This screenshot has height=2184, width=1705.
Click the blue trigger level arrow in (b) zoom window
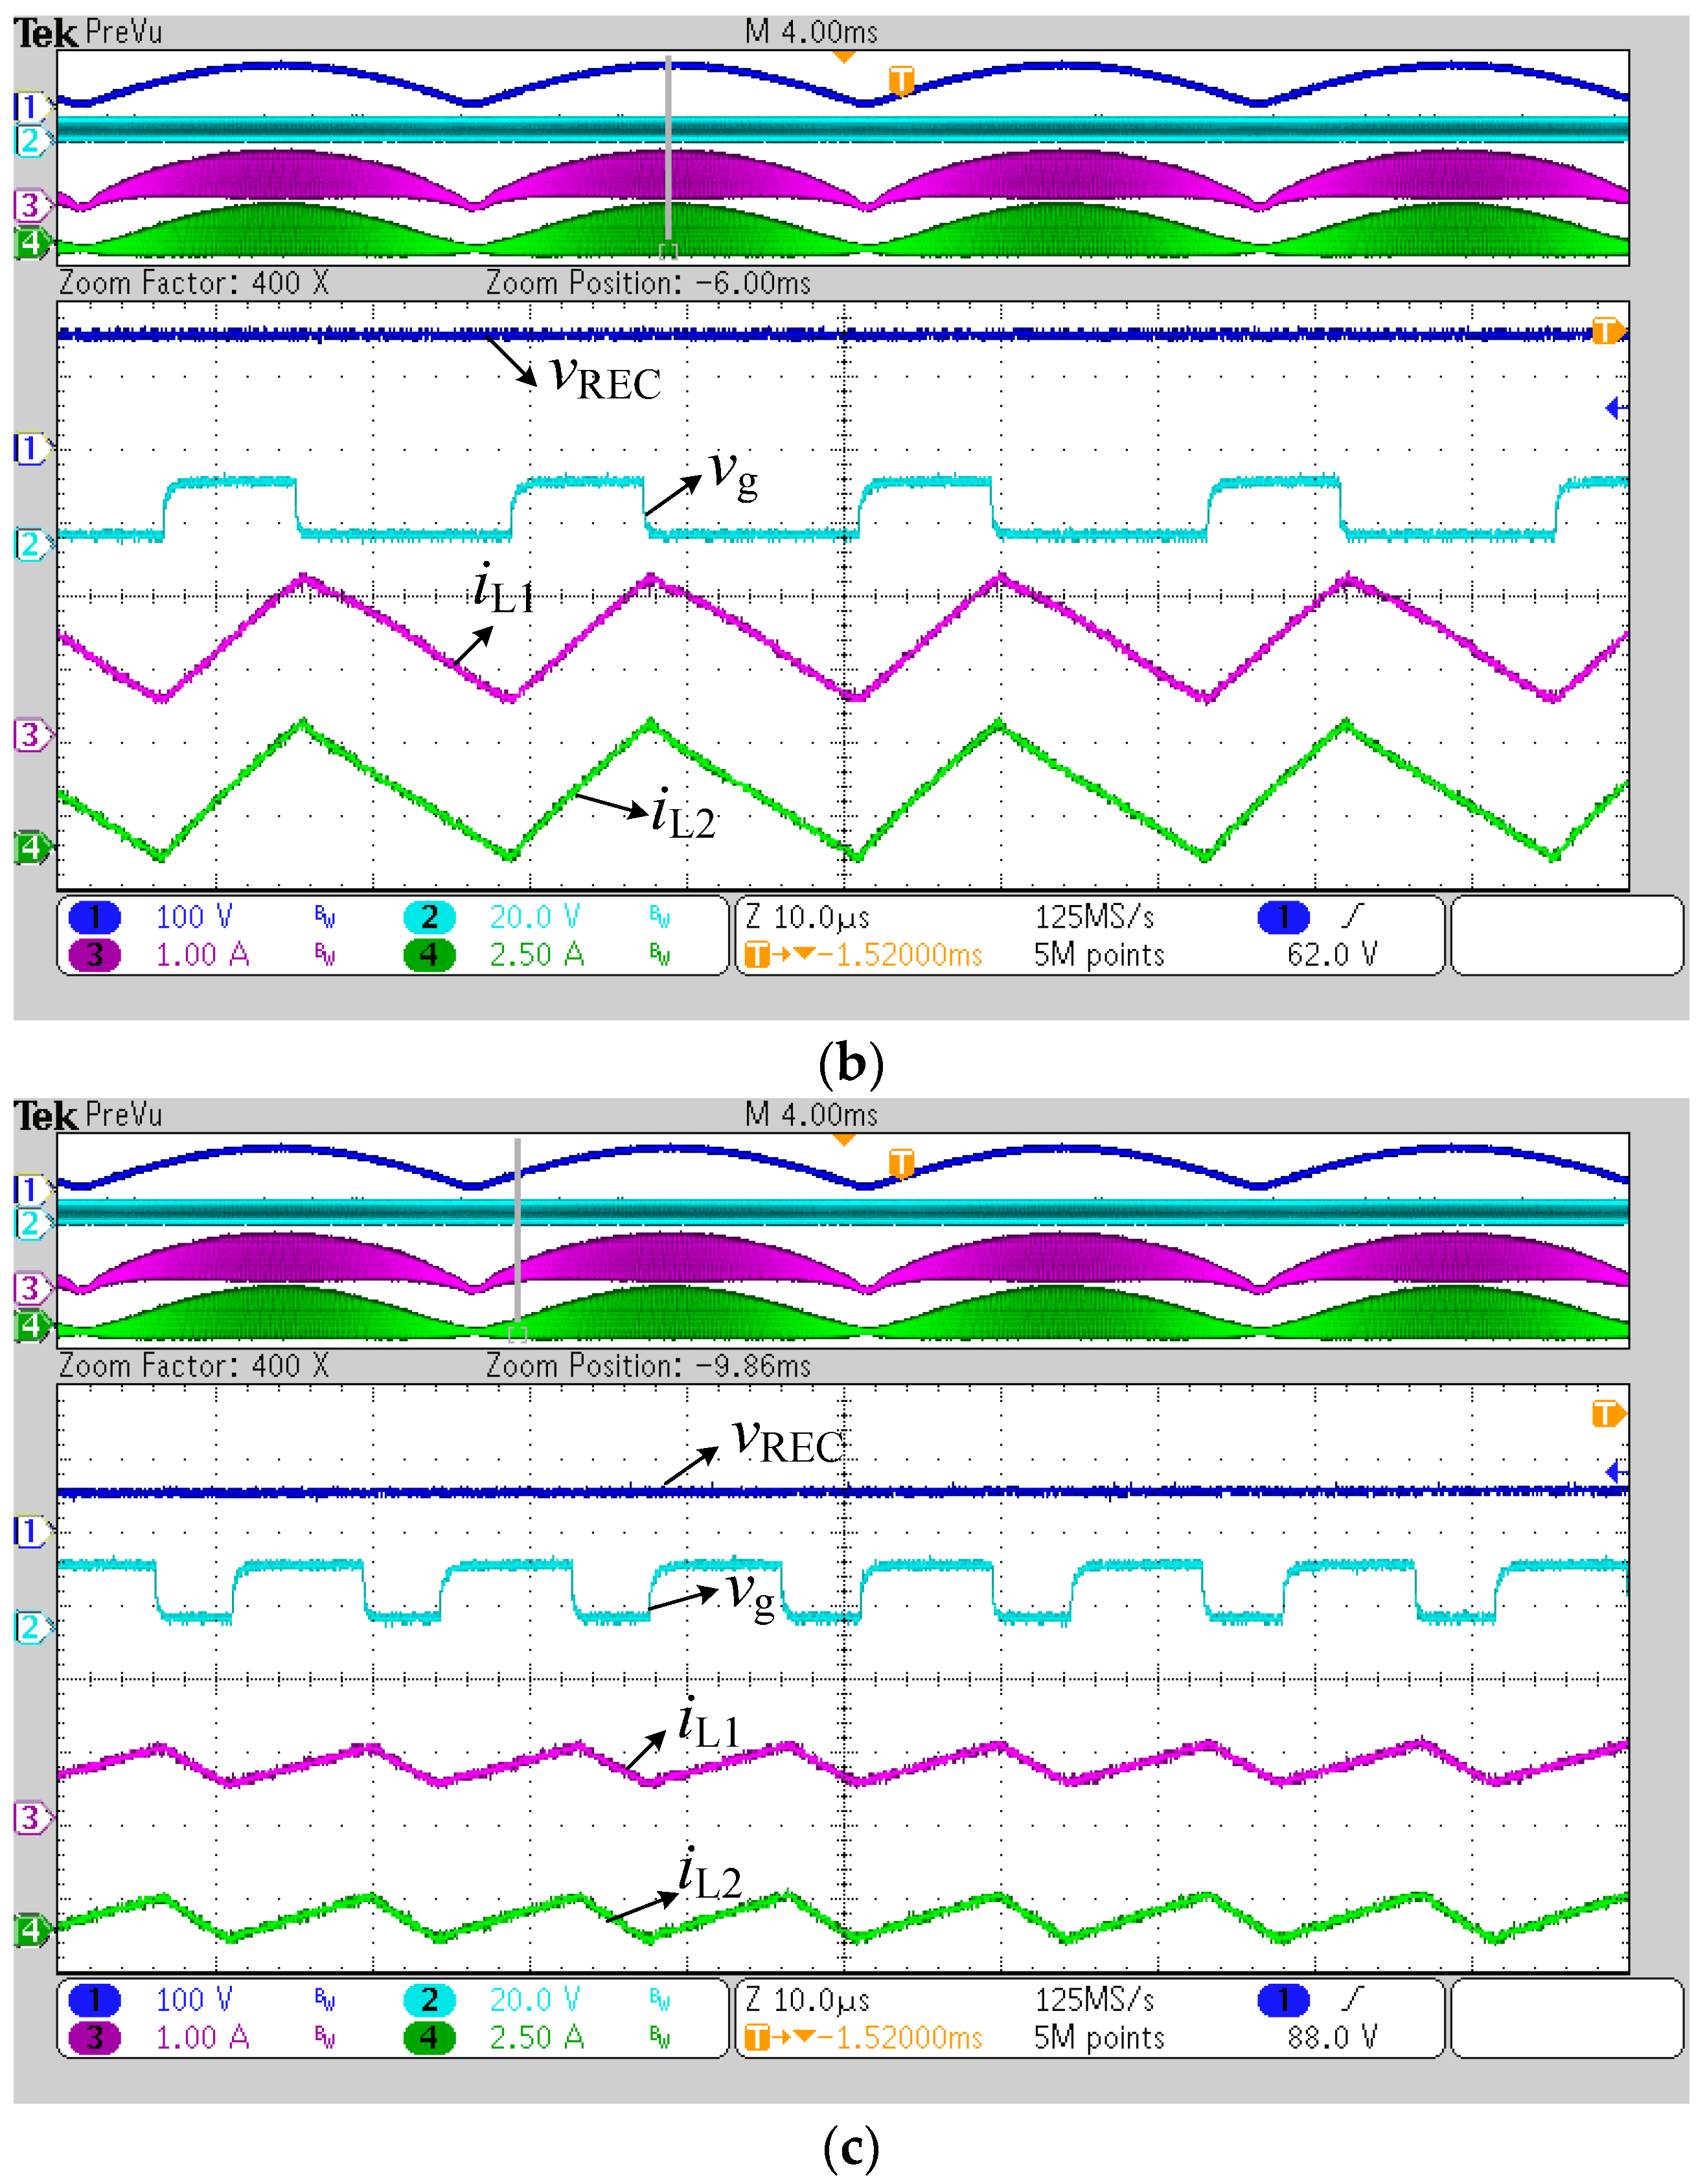(x=1616, y=408)
